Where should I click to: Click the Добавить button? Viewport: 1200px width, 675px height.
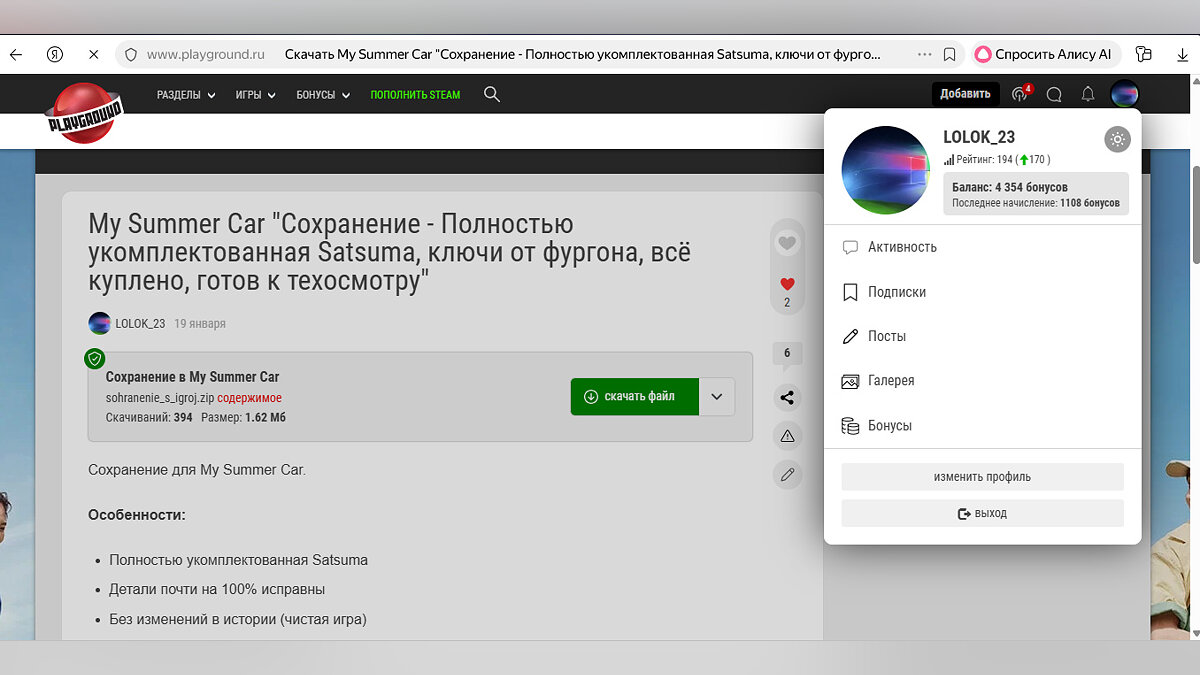966,94
